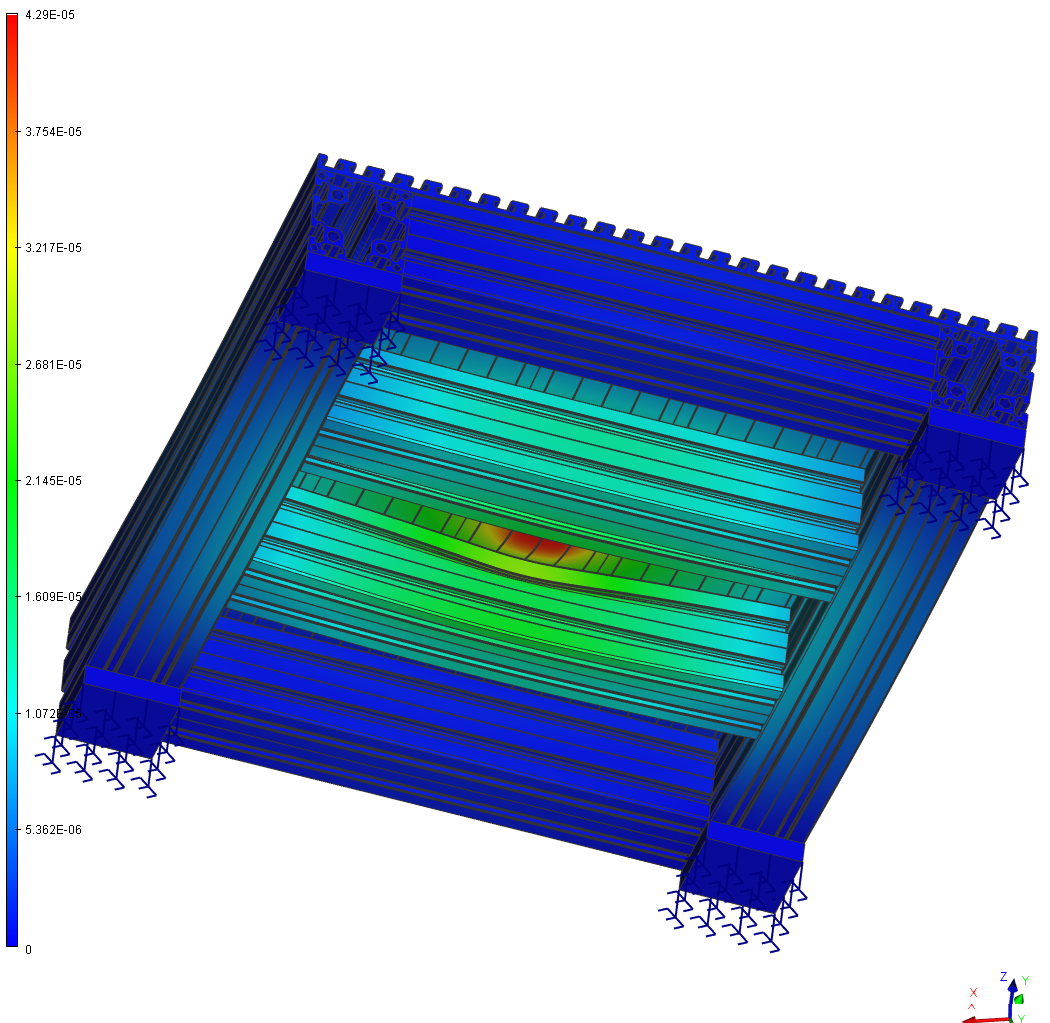Select the 3.754E-05 legend label
Image resolution: width=1050 pixels, height=1023 pixels.
(53, 132)
